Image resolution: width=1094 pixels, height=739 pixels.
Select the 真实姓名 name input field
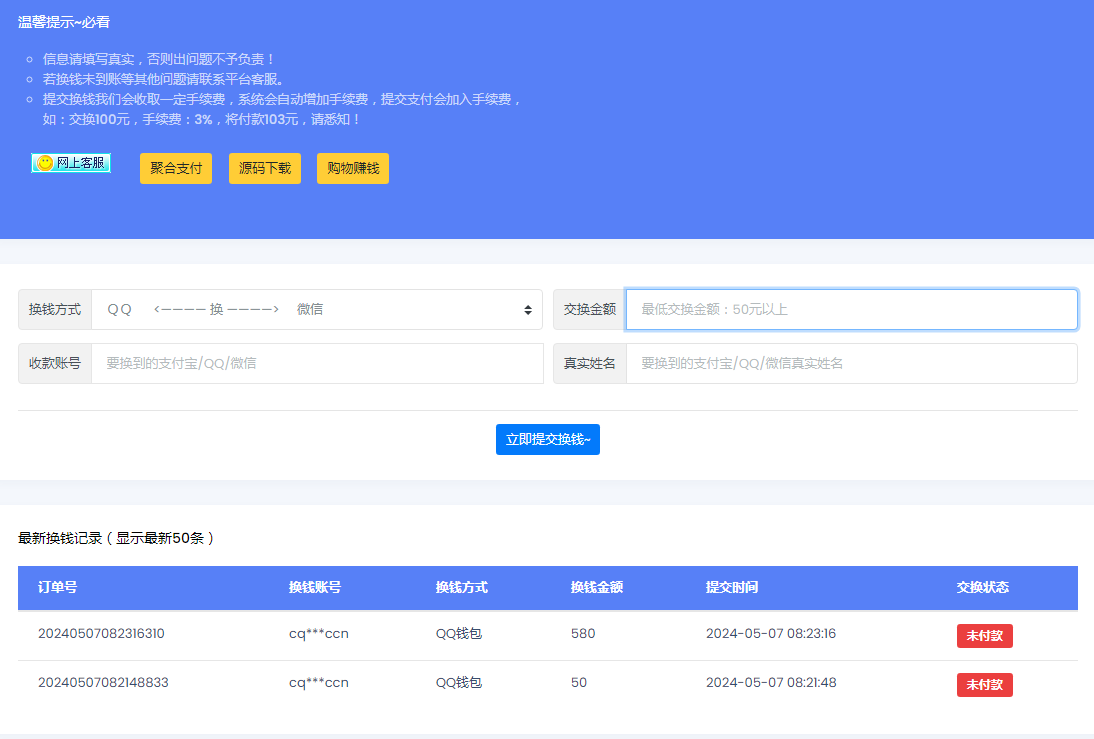click(851, 364)
